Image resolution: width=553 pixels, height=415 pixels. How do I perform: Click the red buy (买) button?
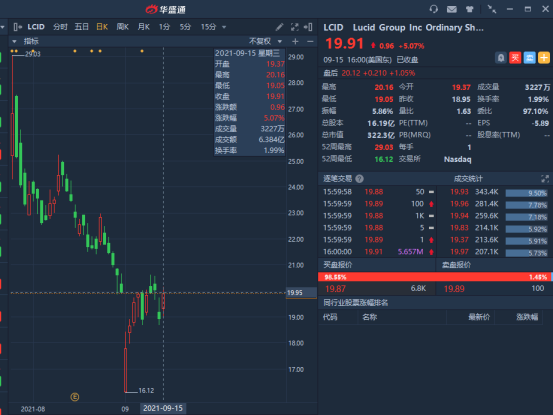click(515, 57)
